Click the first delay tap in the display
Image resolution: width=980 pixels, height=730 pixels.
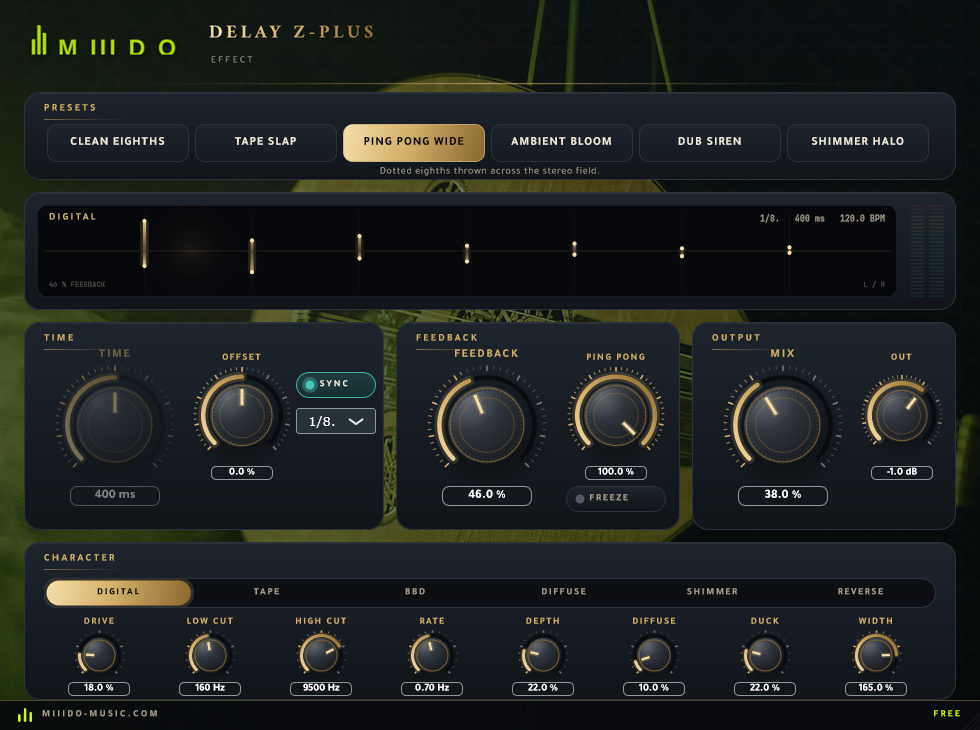pos(144,244)
